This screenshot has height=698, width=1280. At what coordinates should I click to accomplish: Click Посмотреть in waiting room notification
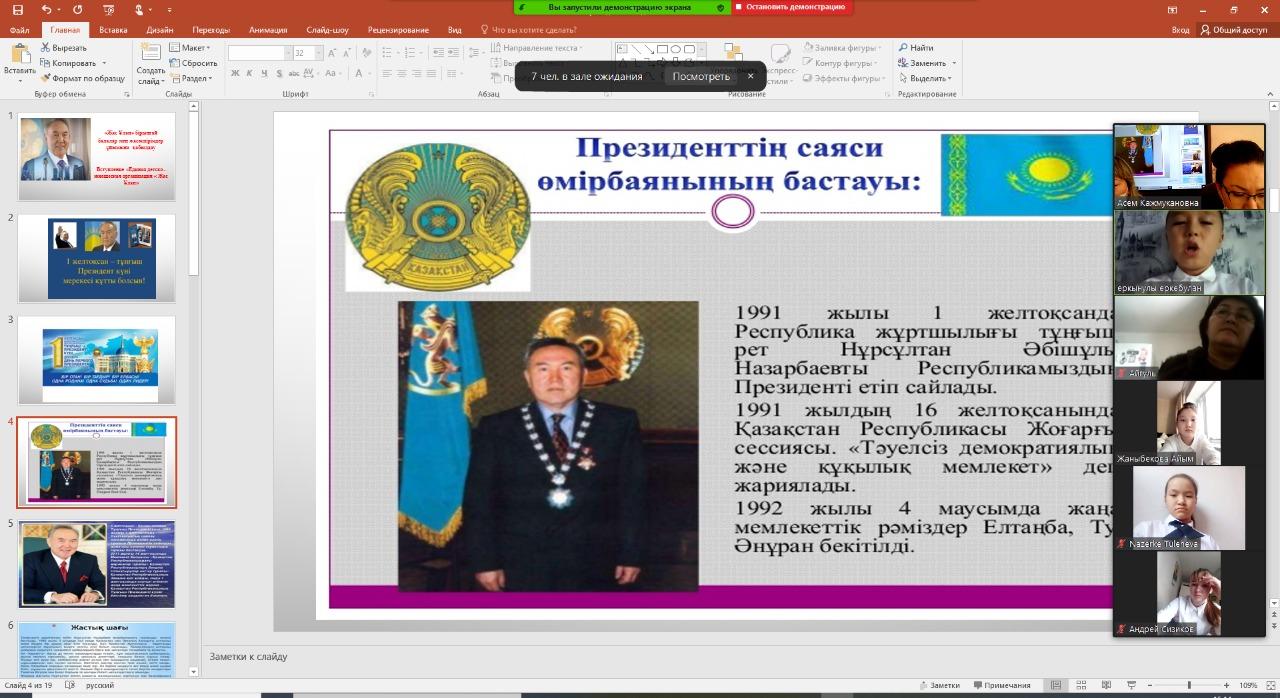701,76
